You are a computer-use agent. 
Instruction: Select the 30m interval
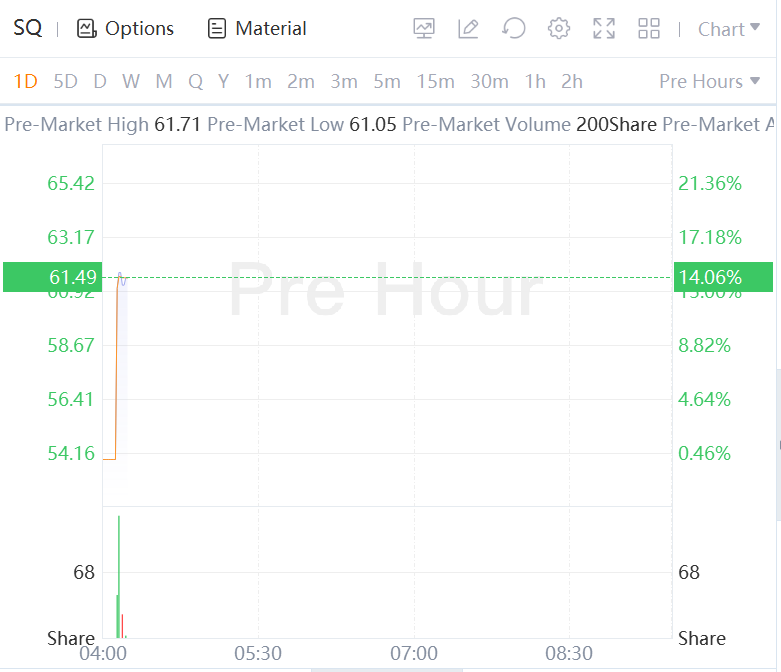489,81
